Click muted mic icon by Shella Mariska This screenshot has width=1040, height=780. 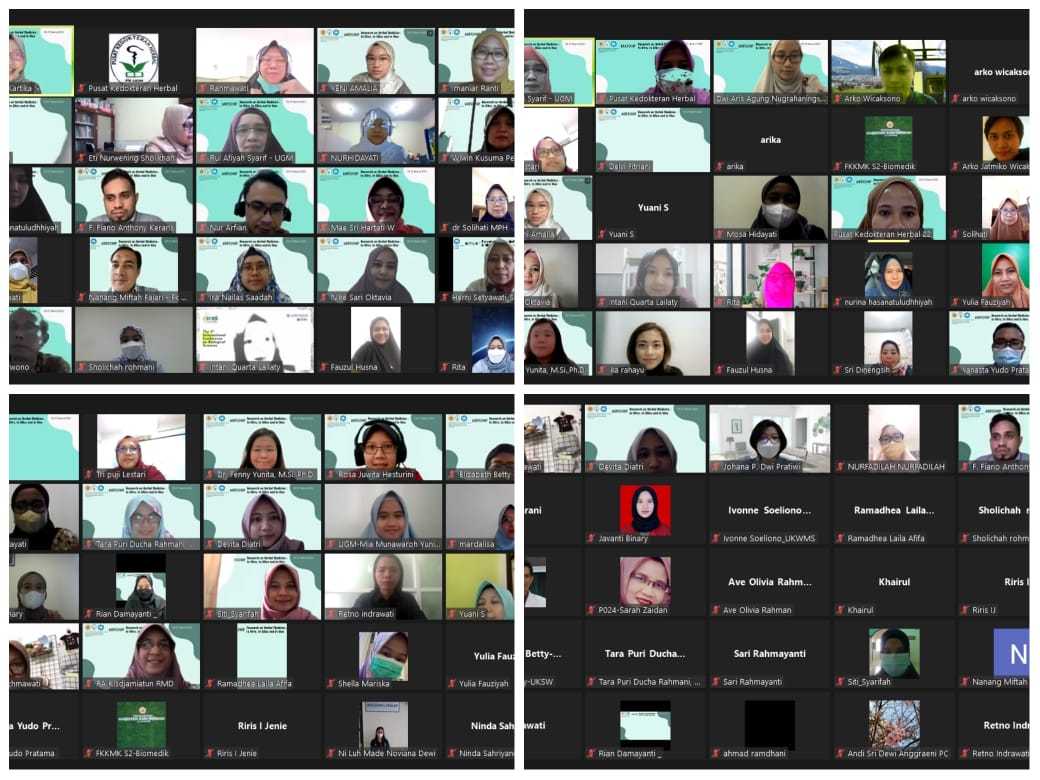(331, 683)
